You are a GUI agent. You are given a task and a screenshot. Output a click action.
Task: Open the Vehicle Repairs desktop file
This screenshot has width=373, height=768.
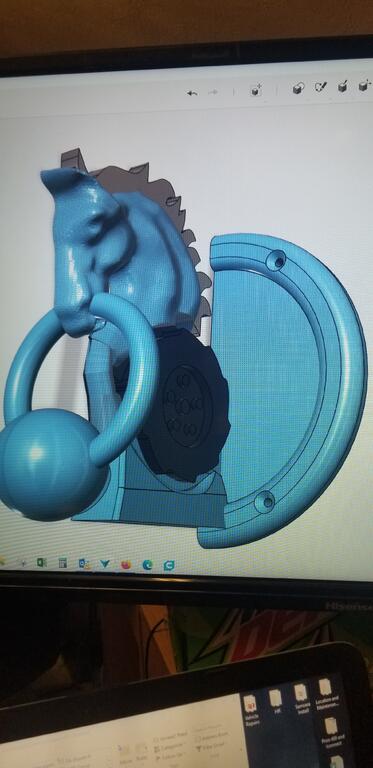252,711
